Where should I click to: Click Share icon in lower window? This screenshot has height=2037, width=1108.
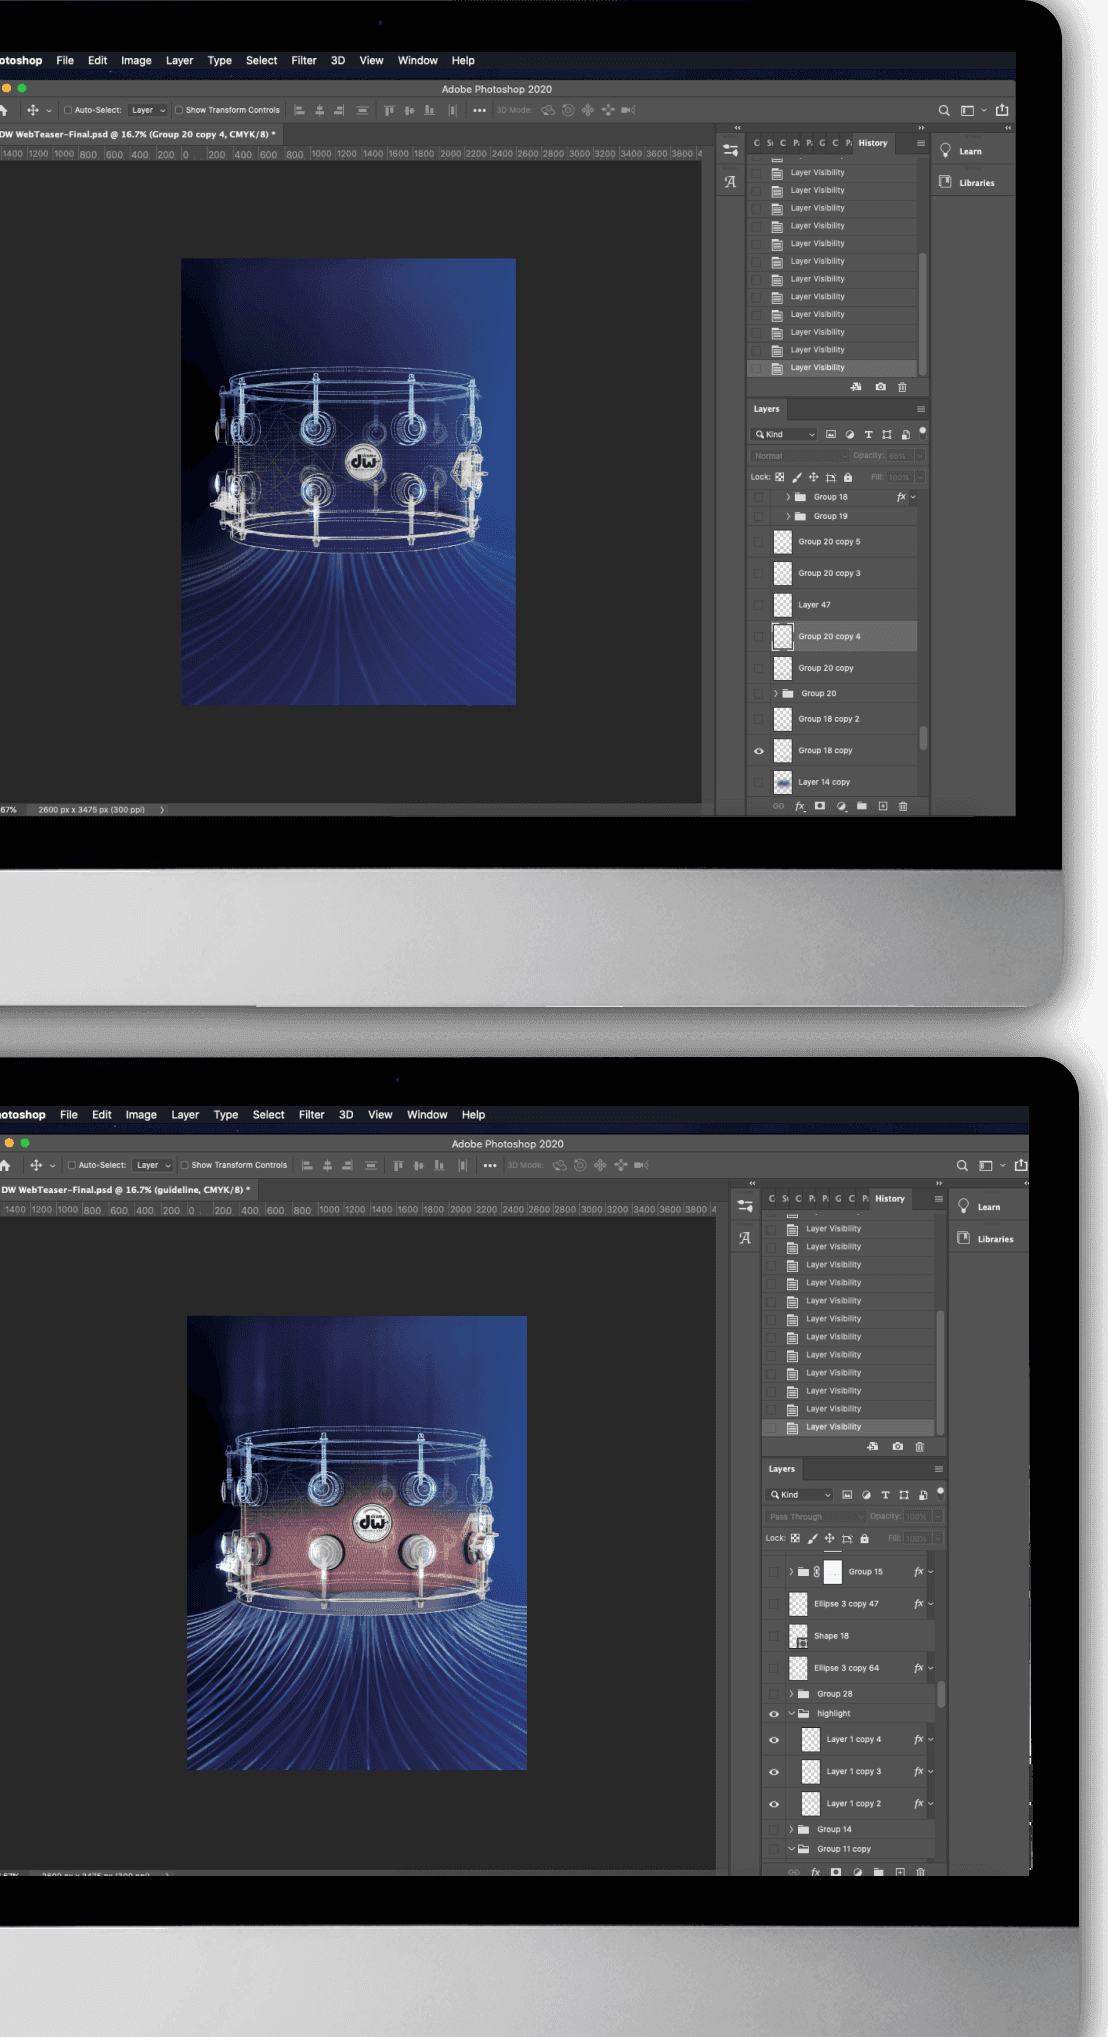(x=1021, y=1165)
